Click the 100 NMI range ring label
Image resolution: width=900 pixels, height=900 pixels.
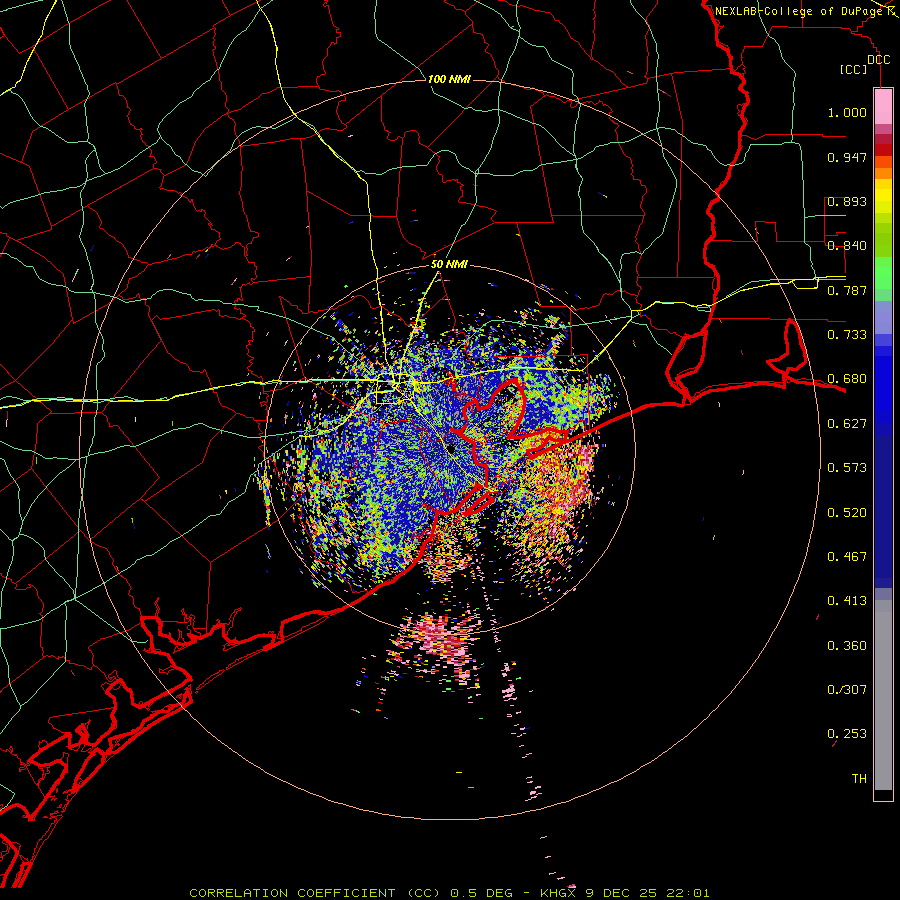(x=449, y=79)
